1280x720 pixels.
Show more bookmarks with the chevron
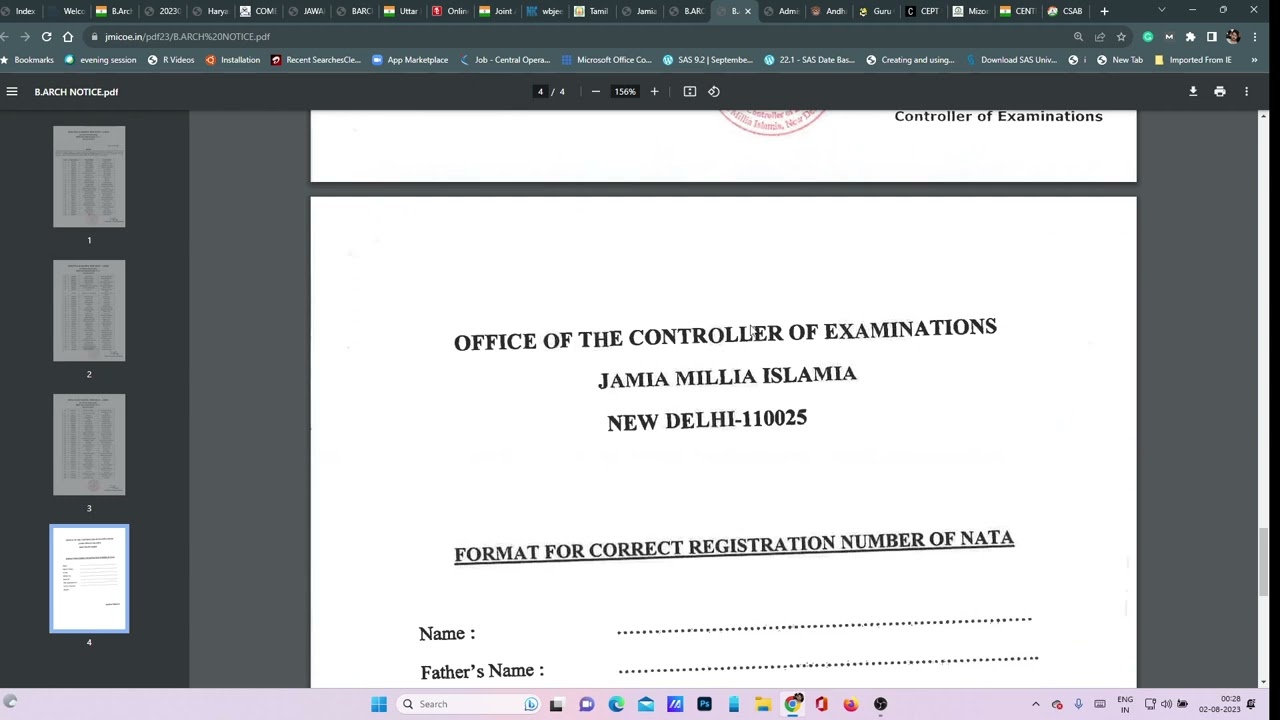click(x=1254, y=60)
